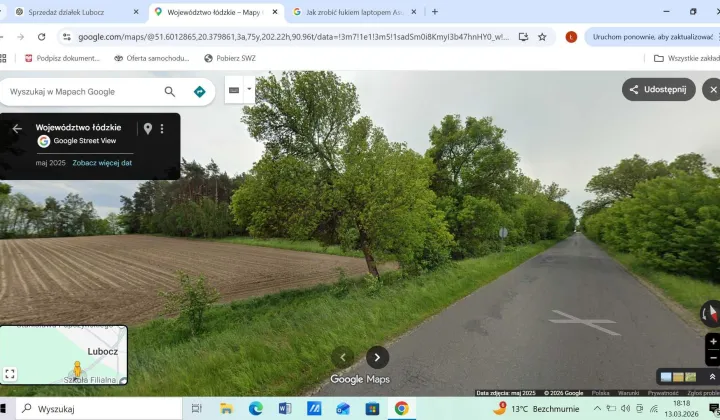Open the Wi-Fi network tray icon
This screenshot has height=420, width=720.
654,409
